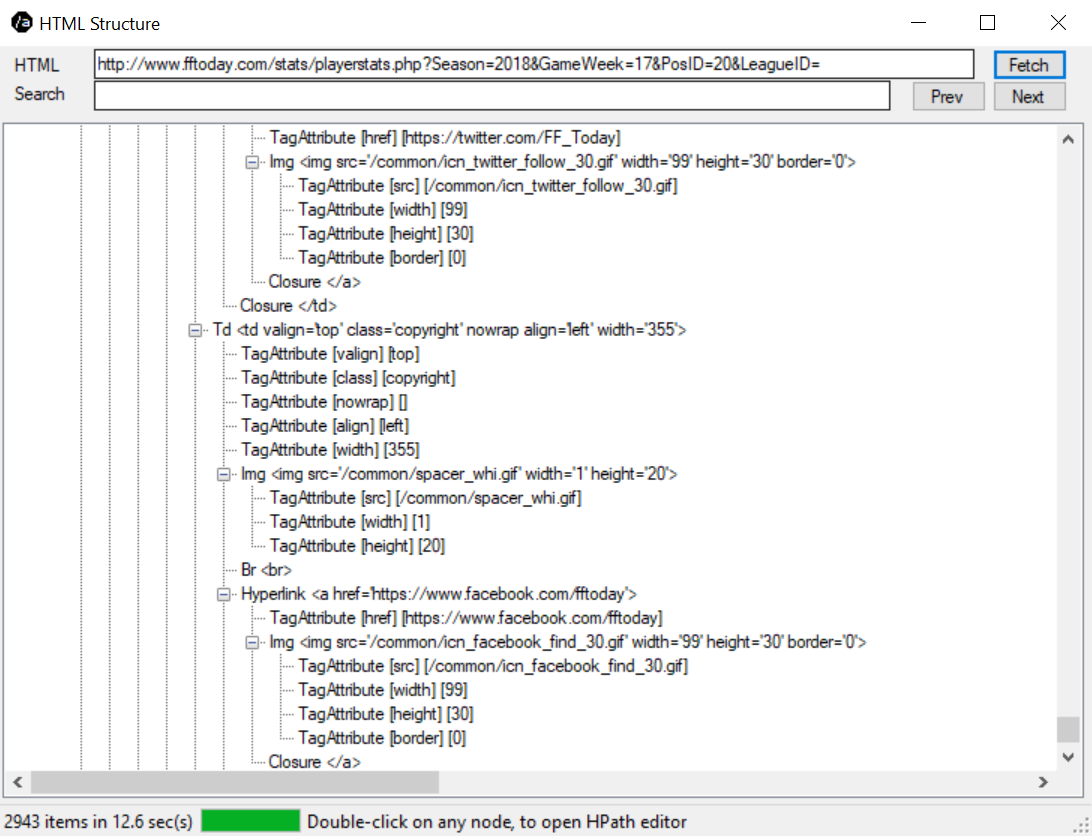Select TagAttribute [src] icn_twitter_follow_30.gif
This screenshot has width=1092, height=836.
tap(488, 186)
